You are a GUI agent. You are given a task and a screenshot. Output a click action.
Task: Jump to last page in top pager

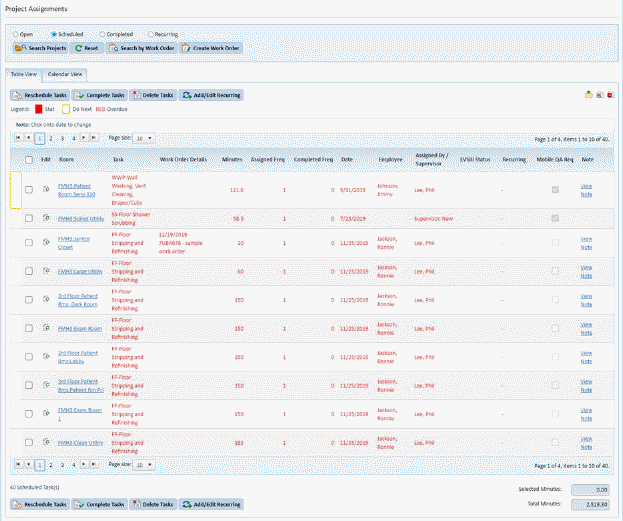click(x=94, y=138)
